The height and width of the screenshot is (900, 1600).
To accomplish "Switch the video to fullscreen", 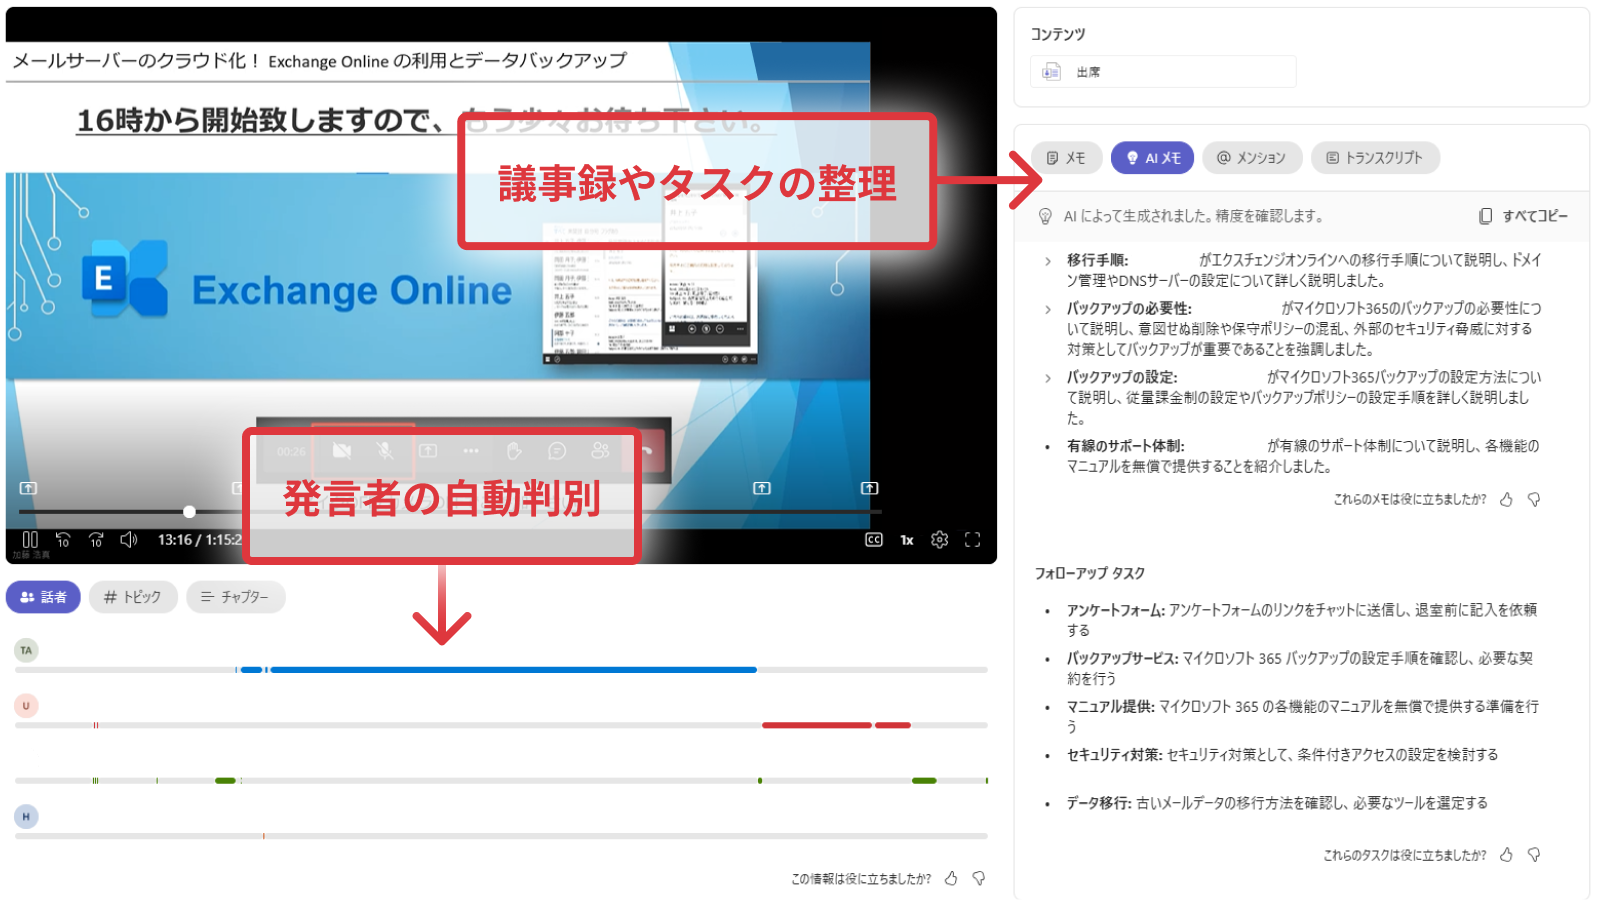I will 972,540.
